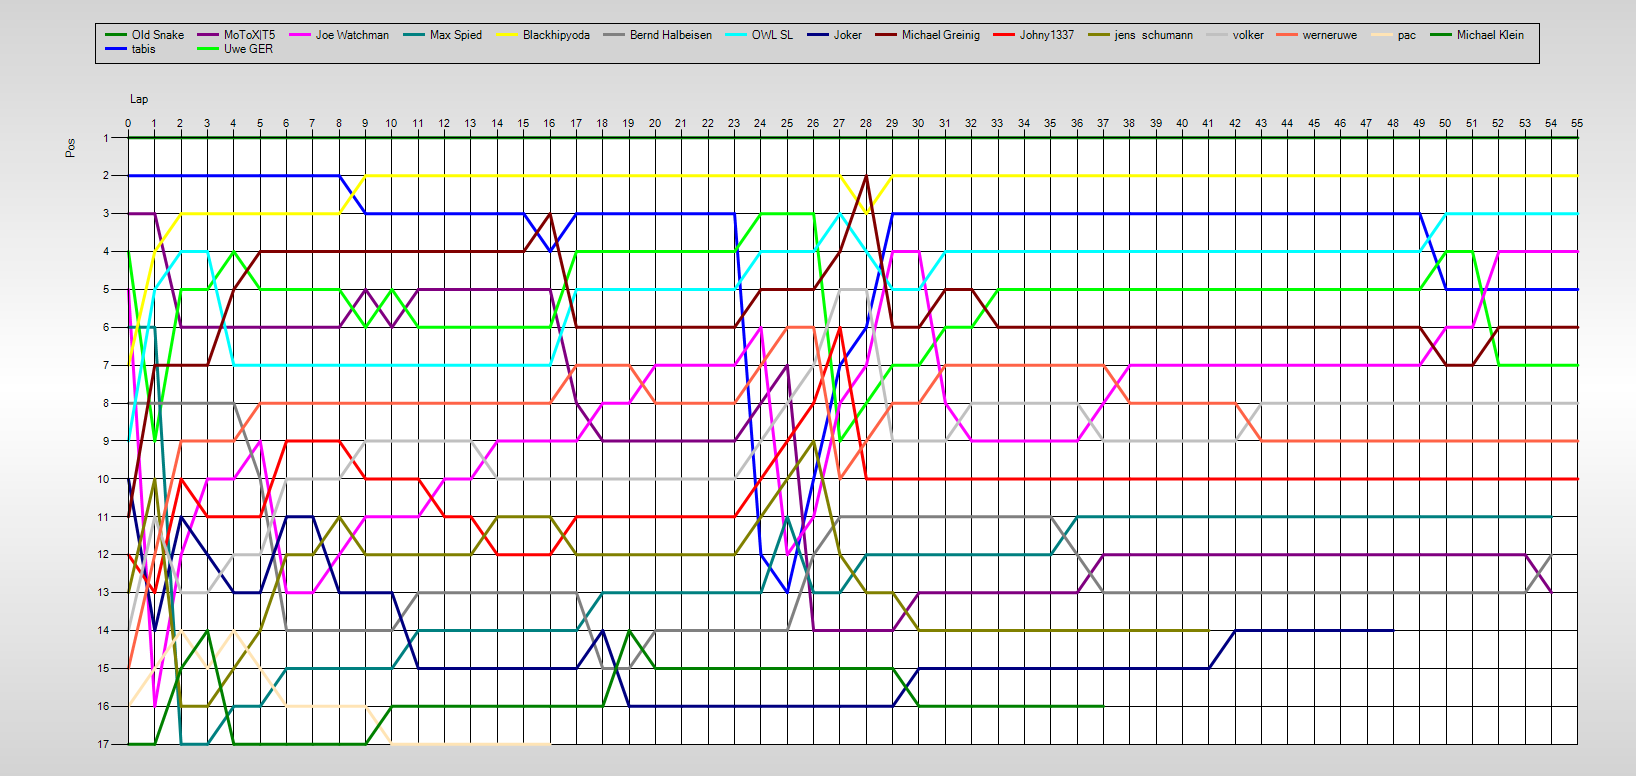
Task: Select position 4 on the Pos axis
Action: pyautogui.click(x=106, y=252)
